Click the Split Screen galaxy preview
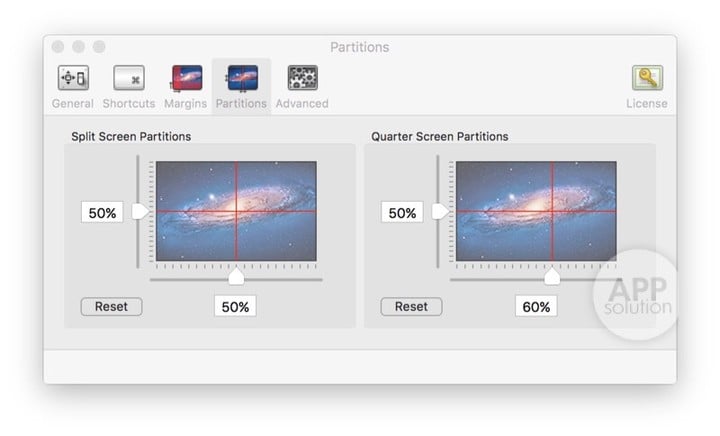Image resolution: width=720 pixels, height=436 pixels. click(x=236, y=212)
